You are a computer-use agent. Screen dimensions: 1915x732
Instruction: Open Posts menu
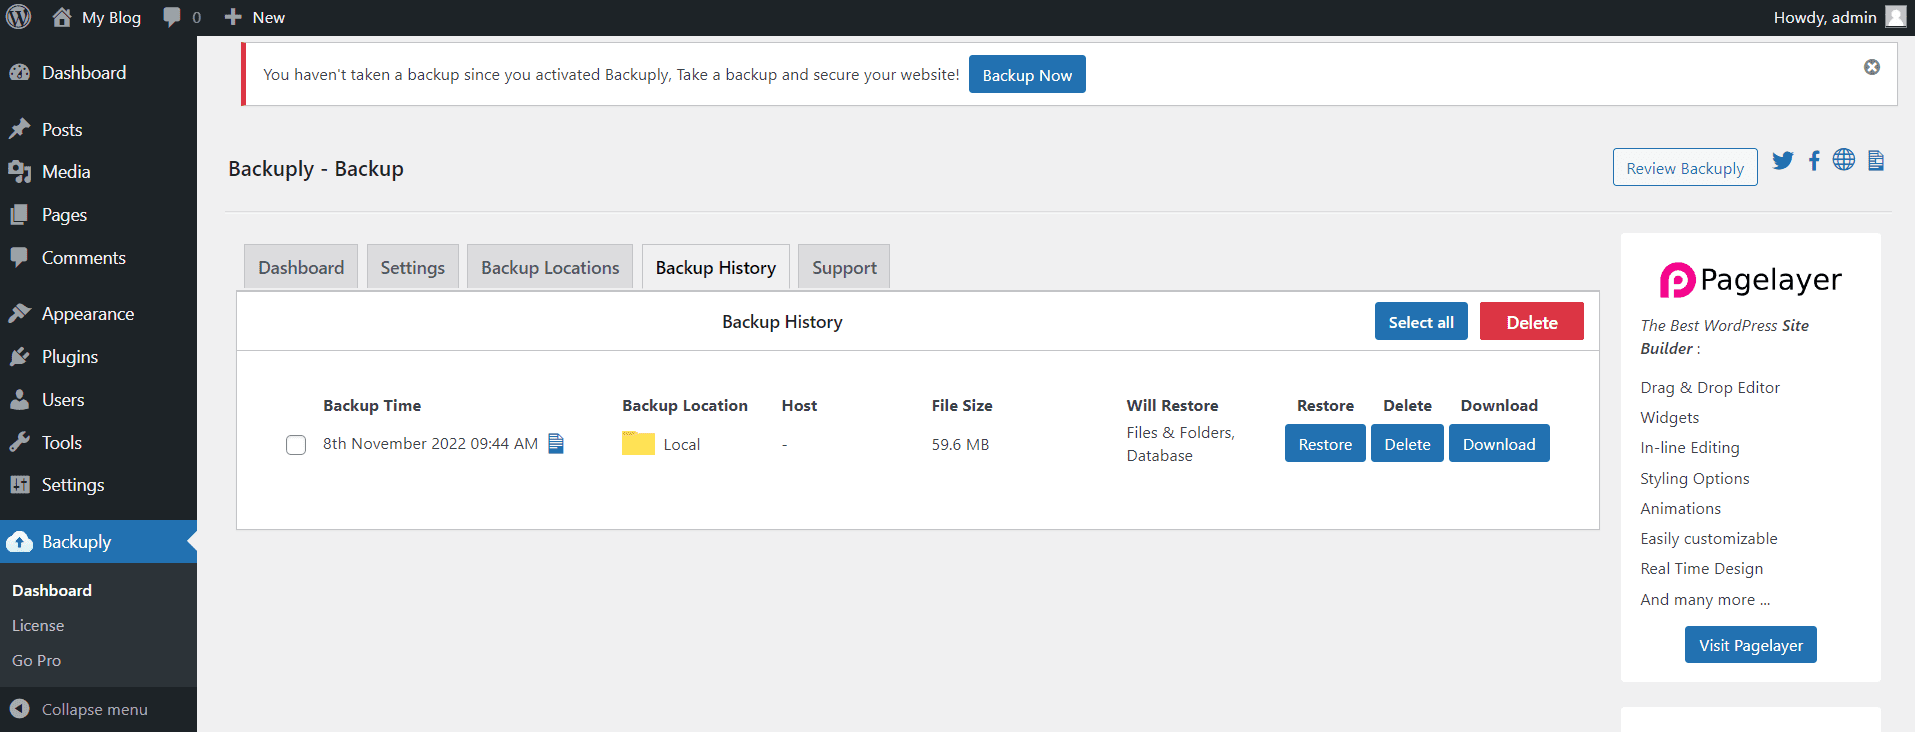(98, 130)
